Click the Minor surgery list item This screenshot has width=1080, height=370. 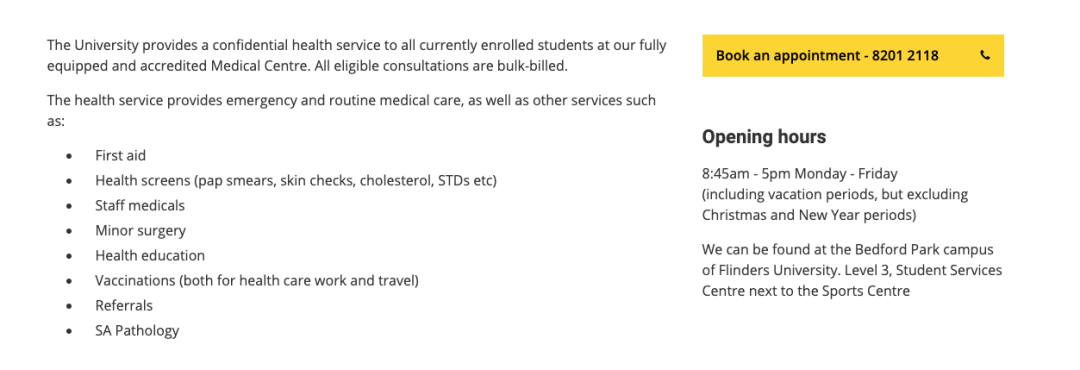(141, 230)
